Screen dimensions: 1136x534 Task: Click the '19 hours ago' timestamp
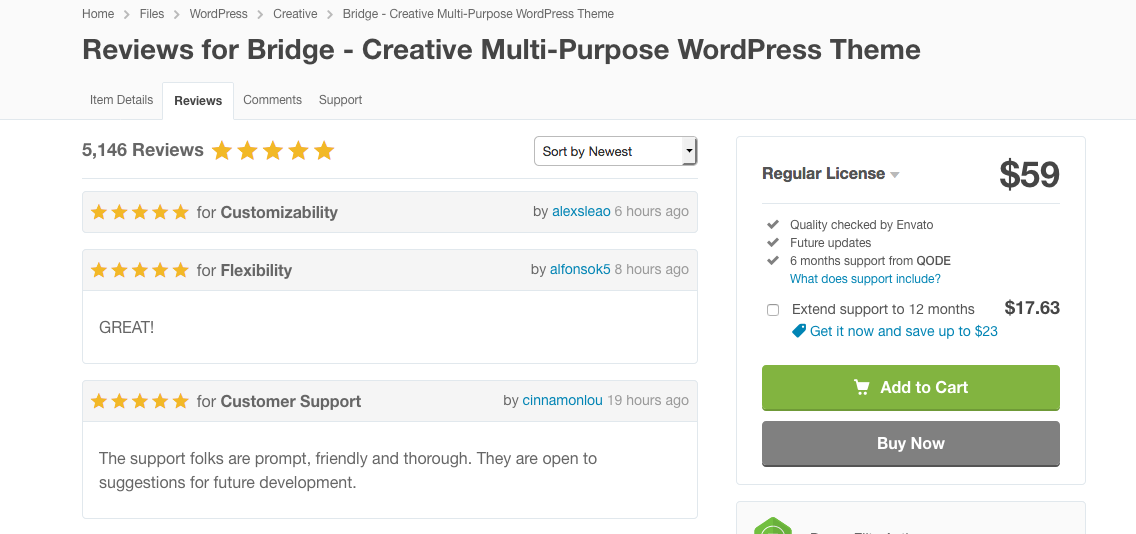648,400
